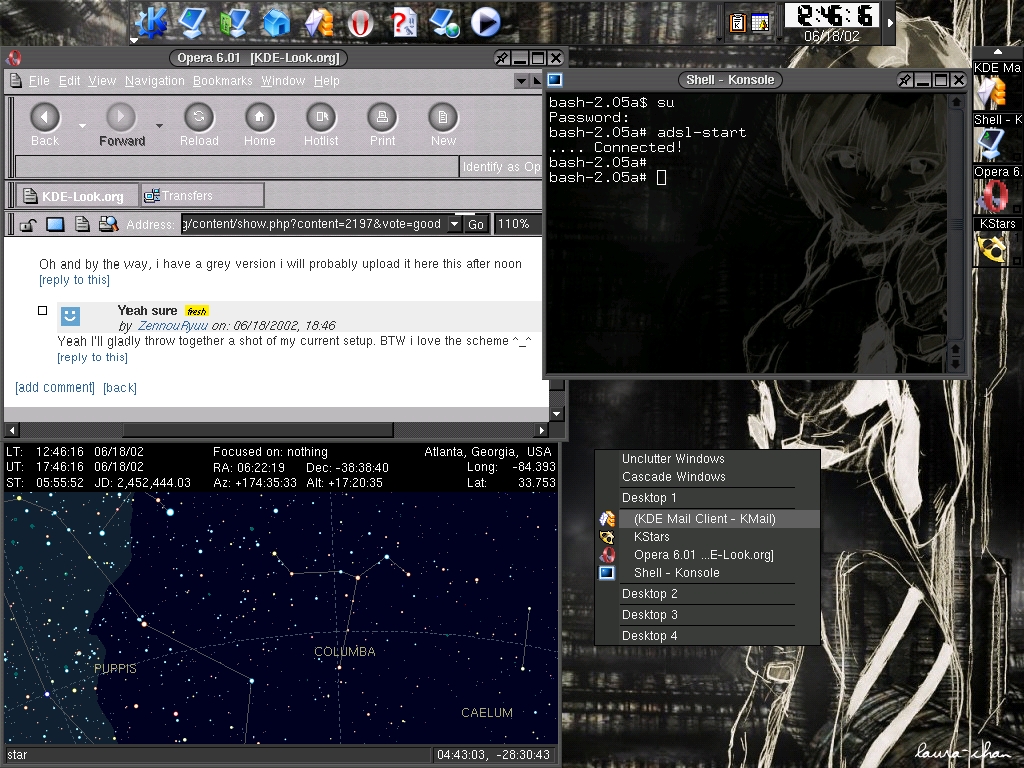
Task: Open ZennouRyuu user profile link
Action: click(x=172, y=326)
